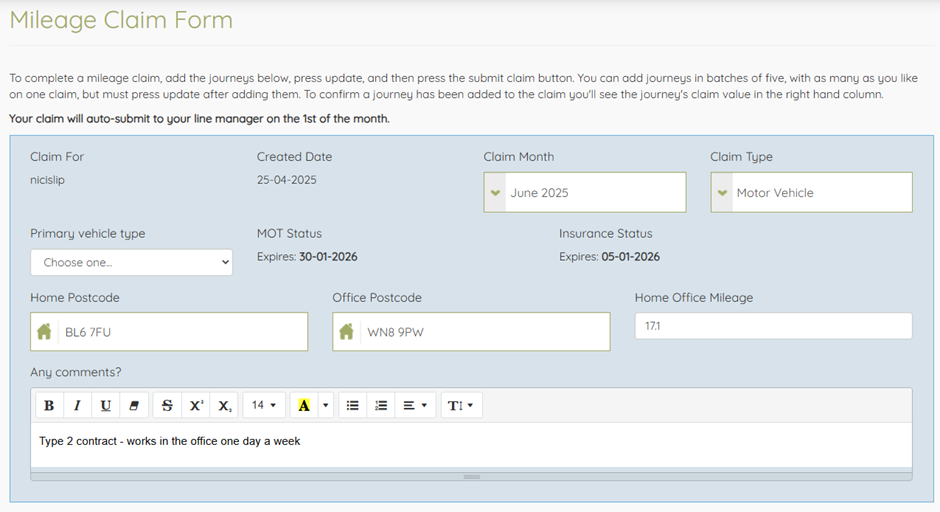Toggle underline in the comments toolbar
The image size is (940, 512).
pos(105,405)
